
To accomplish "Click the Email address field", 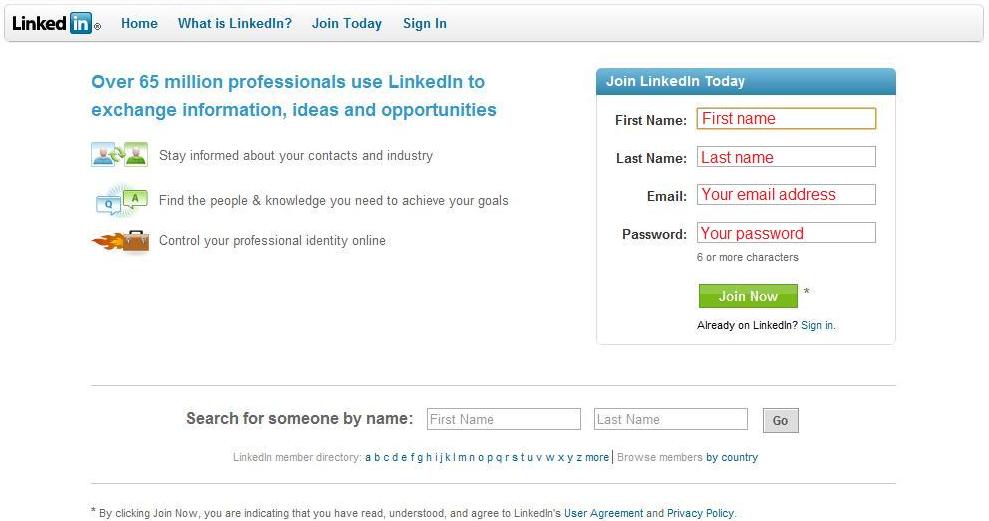I will point(787,194).
